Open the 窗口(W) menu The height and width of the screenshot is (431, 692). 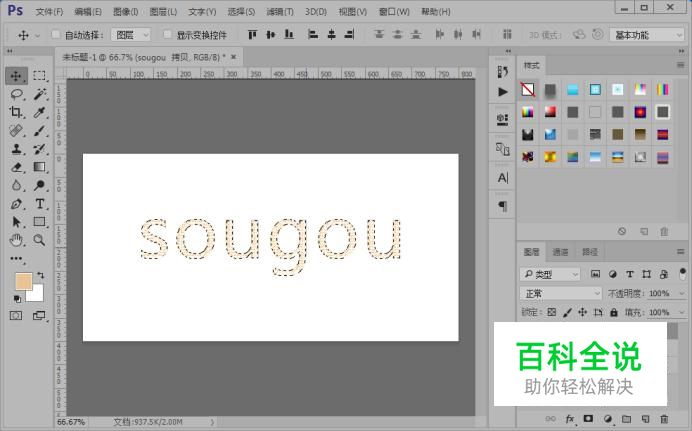coord(394,11)
